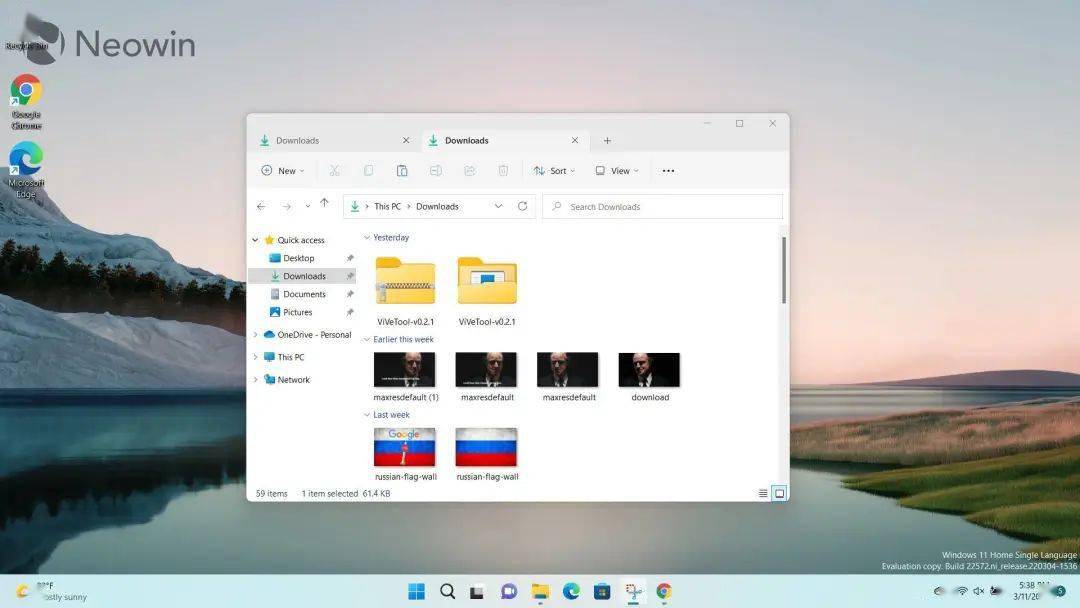Image resolution: width=1080 pixels, height=608 pixels.
Task: Copy the selected item with the Copy icon
Action: pos(368,170)
